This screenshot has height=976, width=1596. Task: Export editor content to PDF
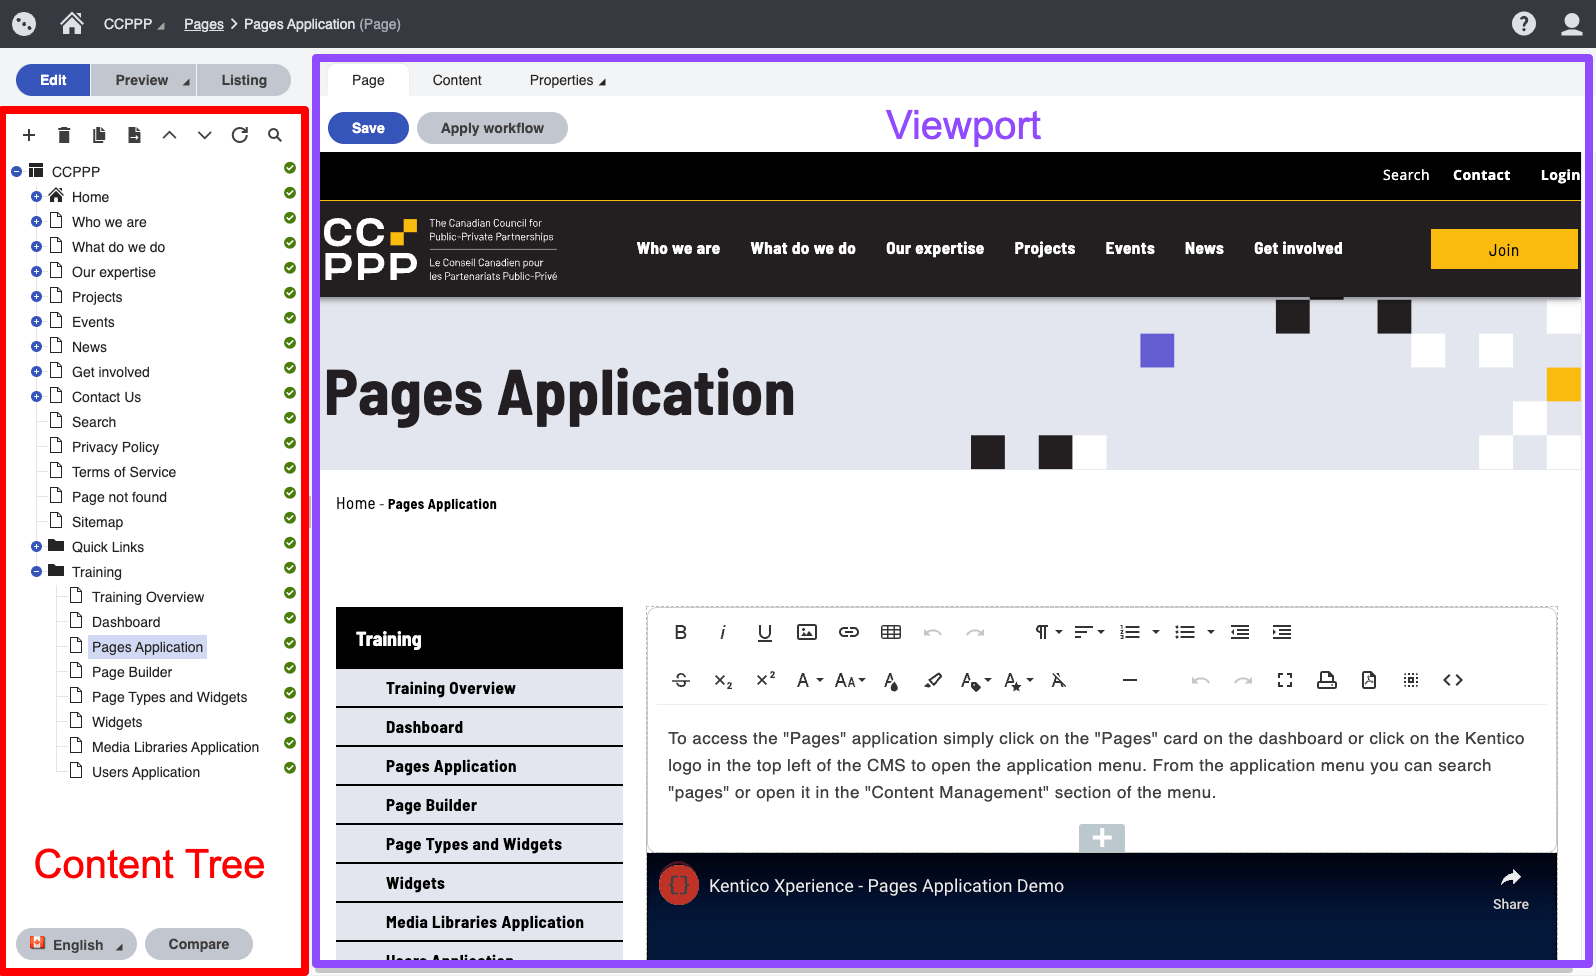[x=1369, y=680]
